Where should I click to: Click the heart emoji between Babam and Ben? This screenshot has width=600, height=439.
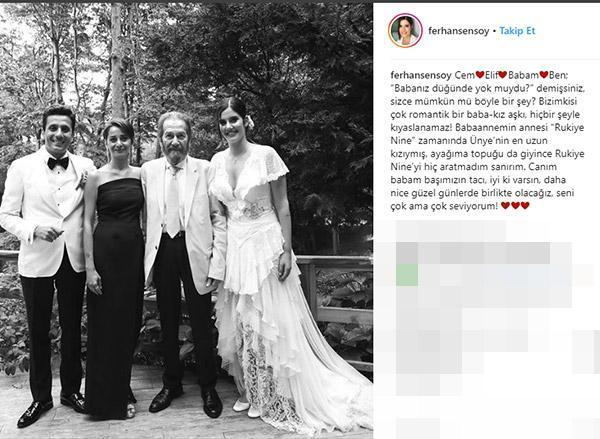tap(543, 75)
